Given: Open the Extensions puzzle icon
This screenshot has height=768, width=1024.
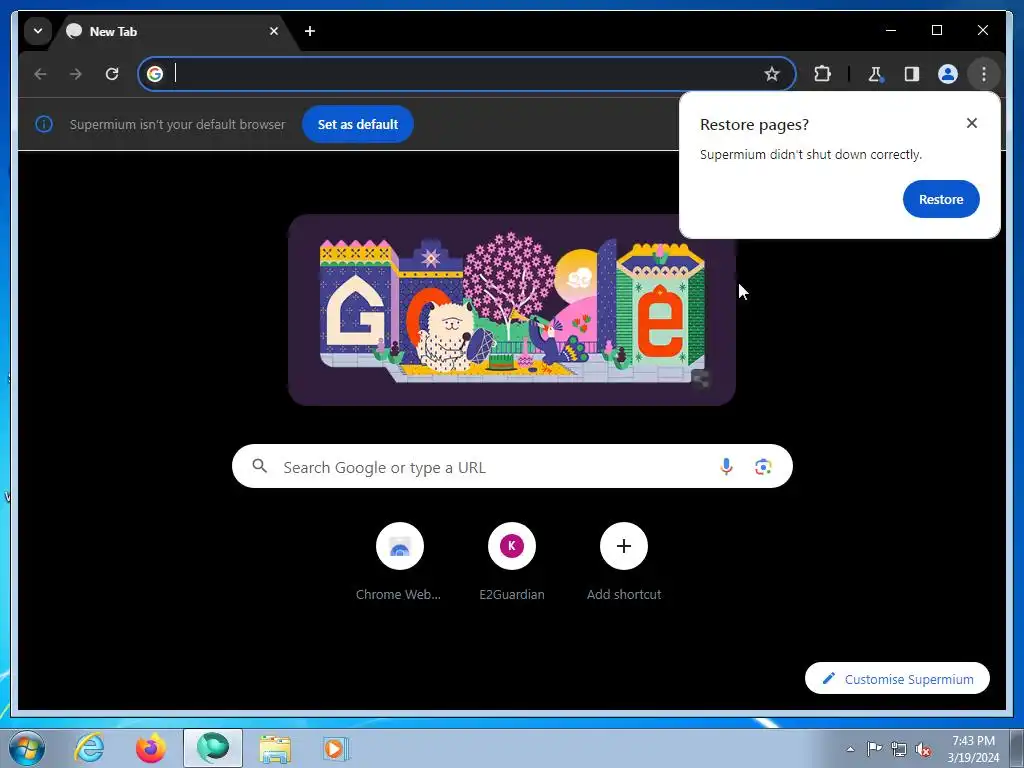Looking at the screenshot, I should 822,74.
